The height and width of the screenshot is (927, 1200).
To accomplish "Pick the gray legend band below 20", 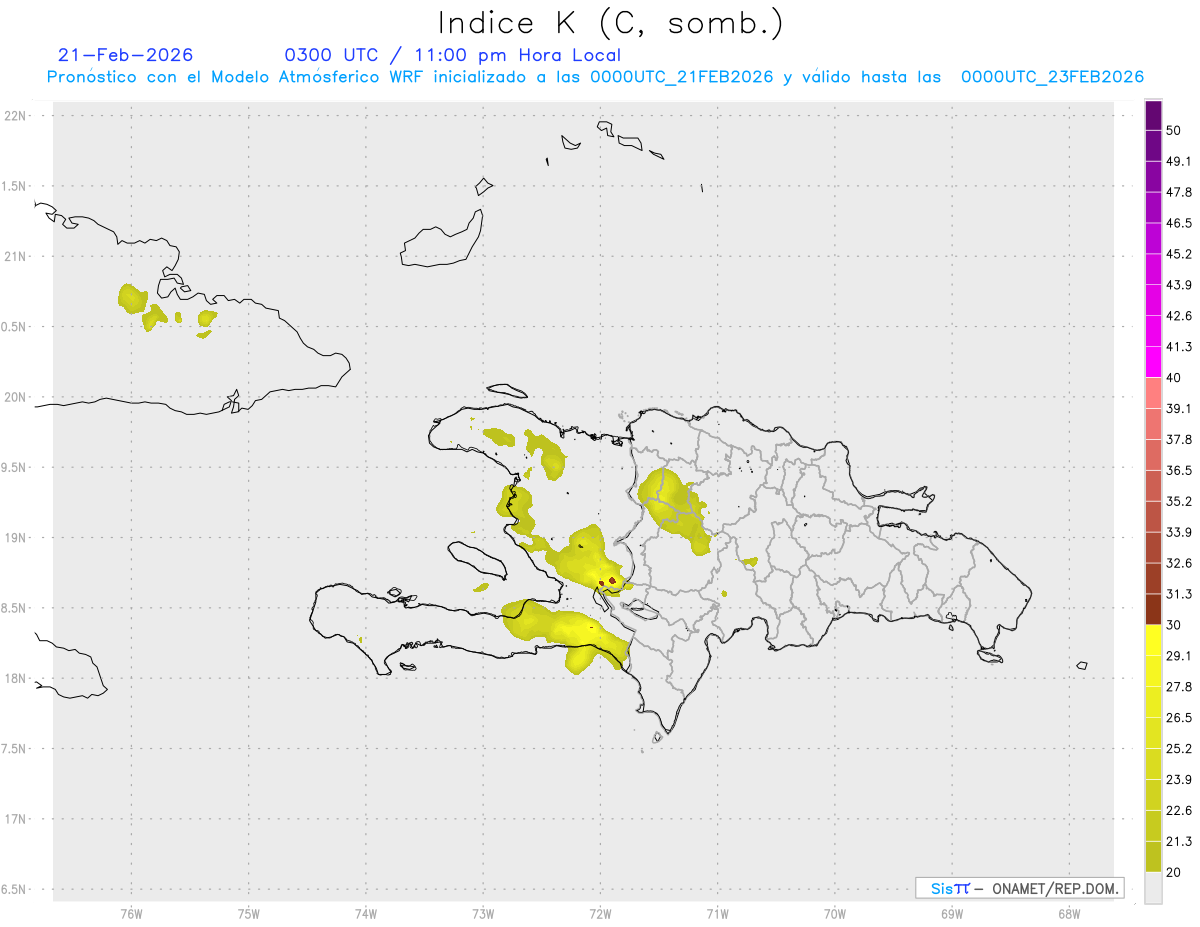I will [x=1153, y=887].
